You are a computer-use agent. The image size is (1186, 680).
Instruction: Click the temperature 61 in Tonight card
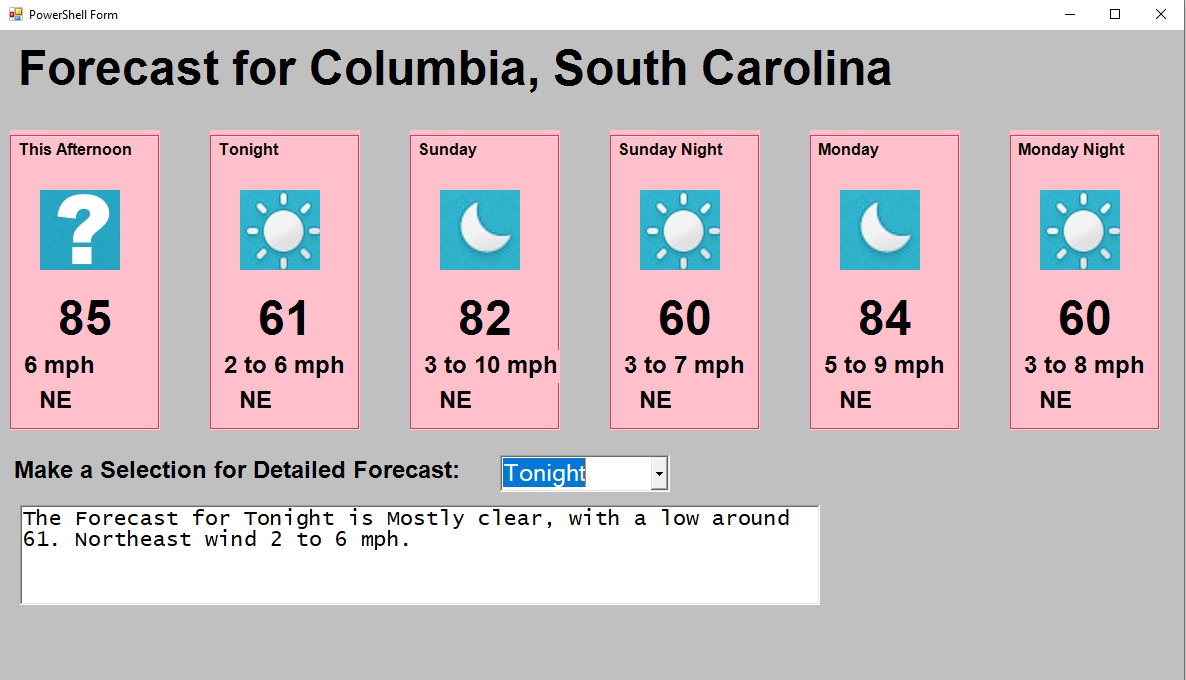coord(284,319)
